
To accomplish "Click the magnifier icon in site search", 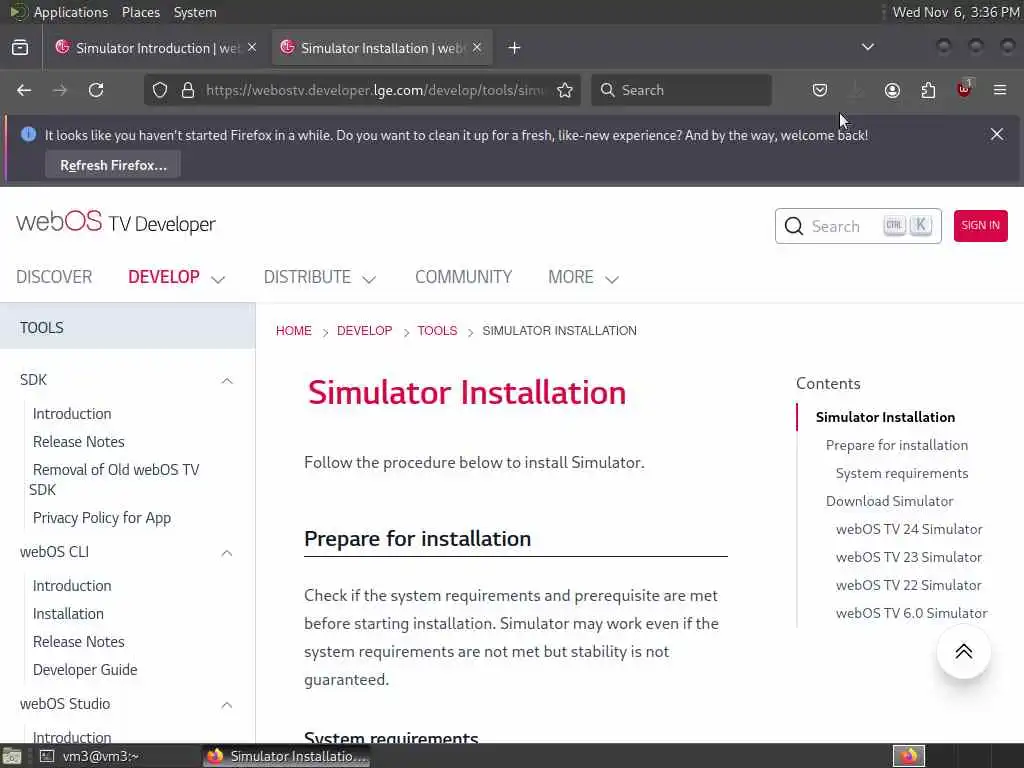I will pyautogui.click(x=793, y=226).
